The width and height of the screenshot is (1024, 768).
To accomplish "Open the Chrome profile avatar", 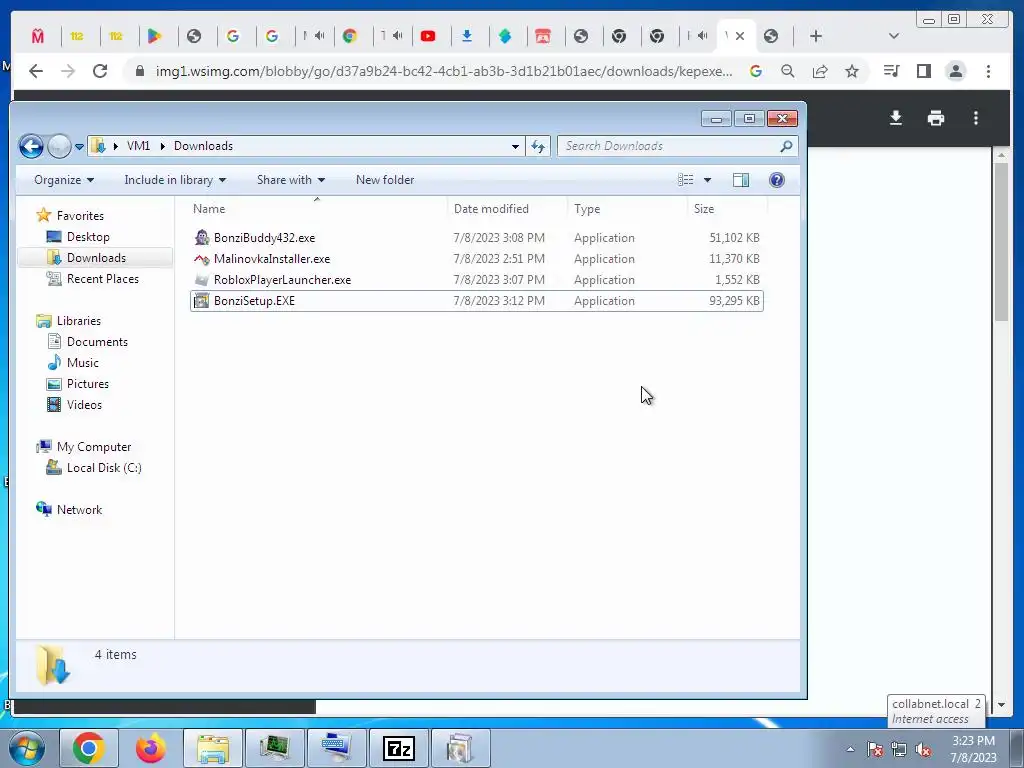I will [x=955, y=71].
